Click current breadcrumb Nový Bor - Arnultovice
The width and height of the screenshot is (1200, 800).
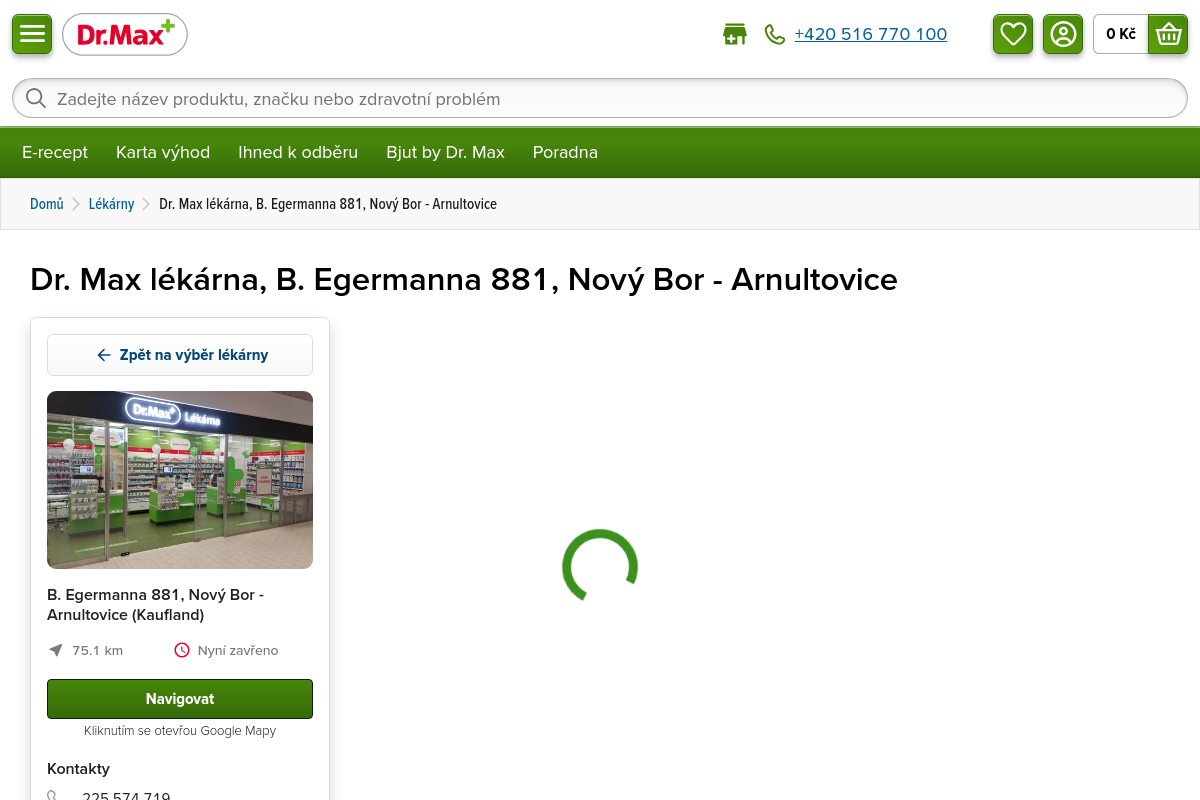328,204
